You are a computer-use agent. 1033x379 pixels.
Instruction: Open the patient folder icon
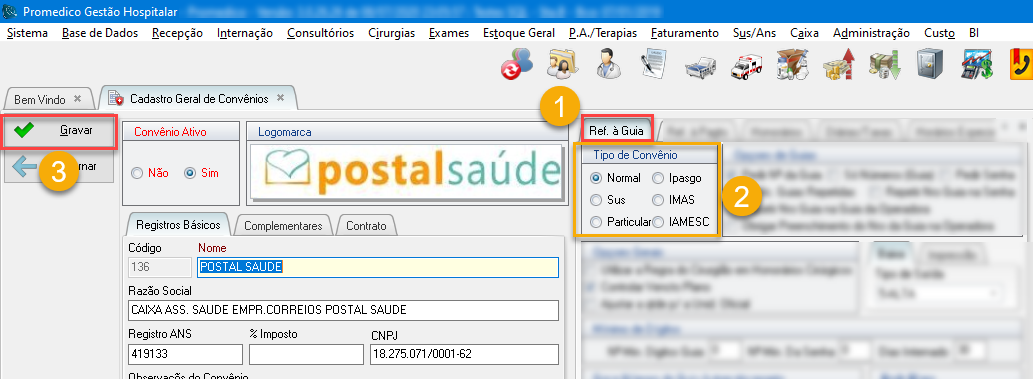(563, 65)
